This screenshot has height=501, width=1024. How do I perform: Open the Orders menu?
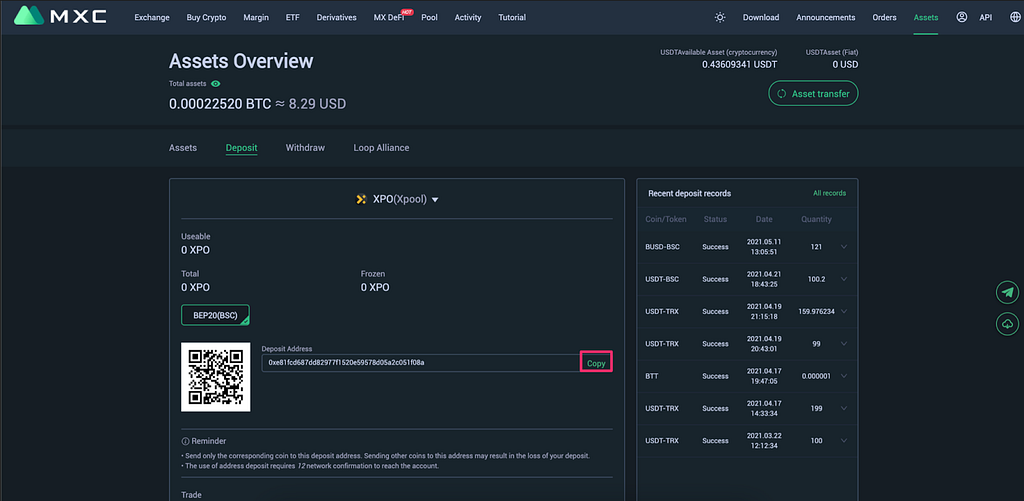pyautogui.click(x=884, y=18)
